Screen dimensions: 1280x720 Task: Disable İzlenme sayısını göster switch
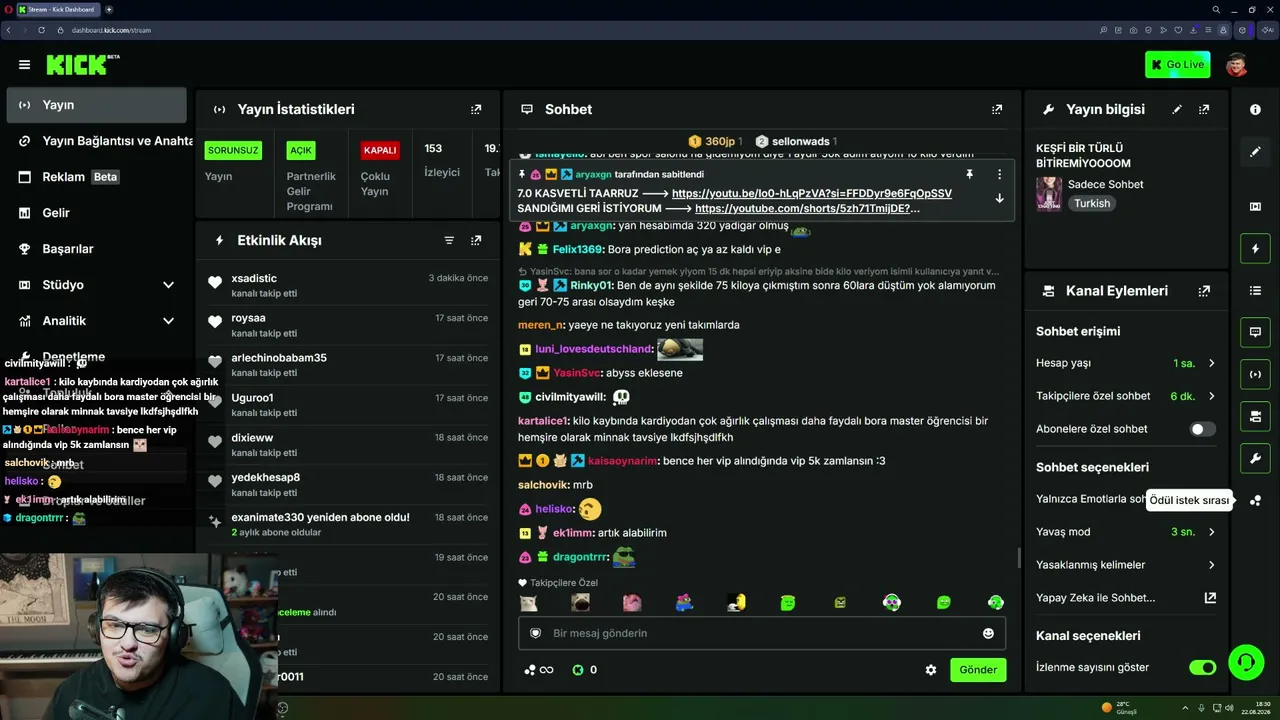coord(1202,667)
